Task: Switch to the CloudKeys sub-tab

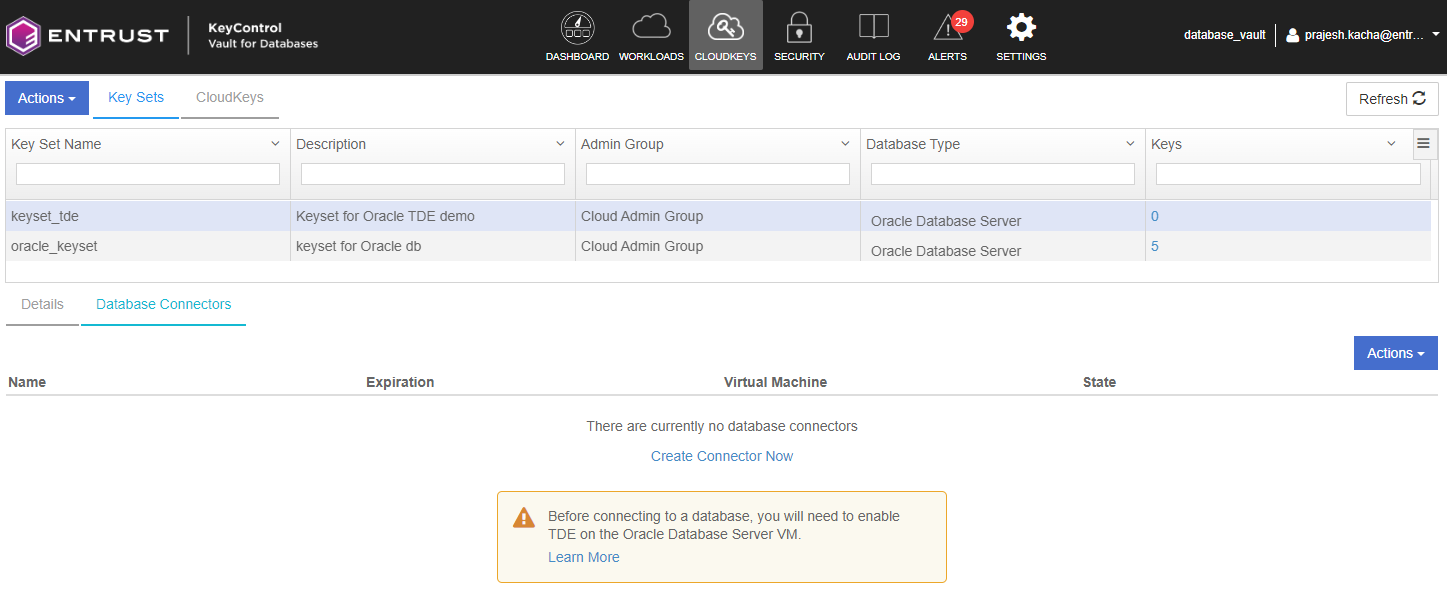Action: [x=229, y=98]
